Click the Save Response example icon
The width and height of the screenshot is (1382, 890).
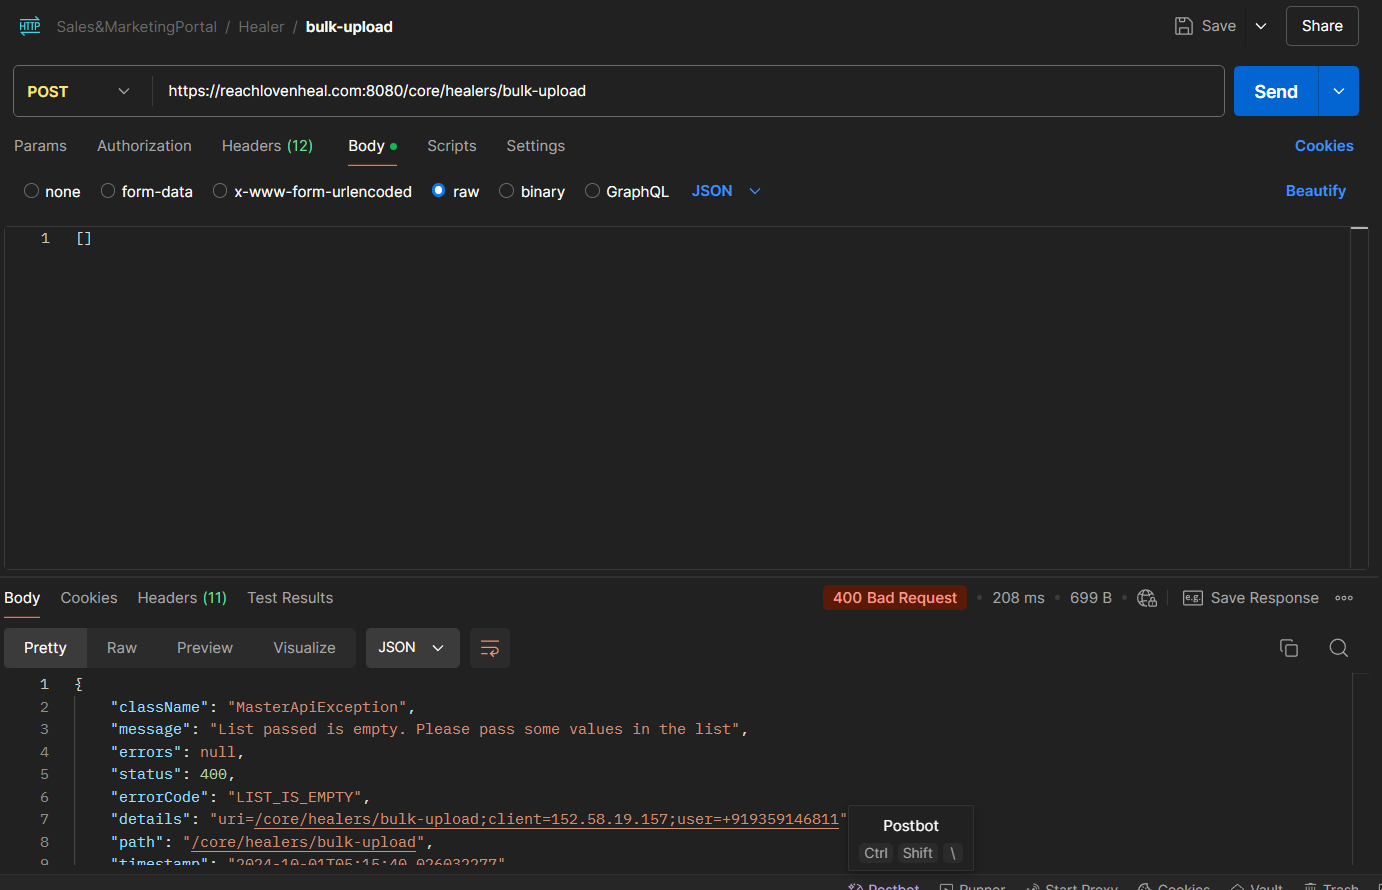click(1192, 598)
